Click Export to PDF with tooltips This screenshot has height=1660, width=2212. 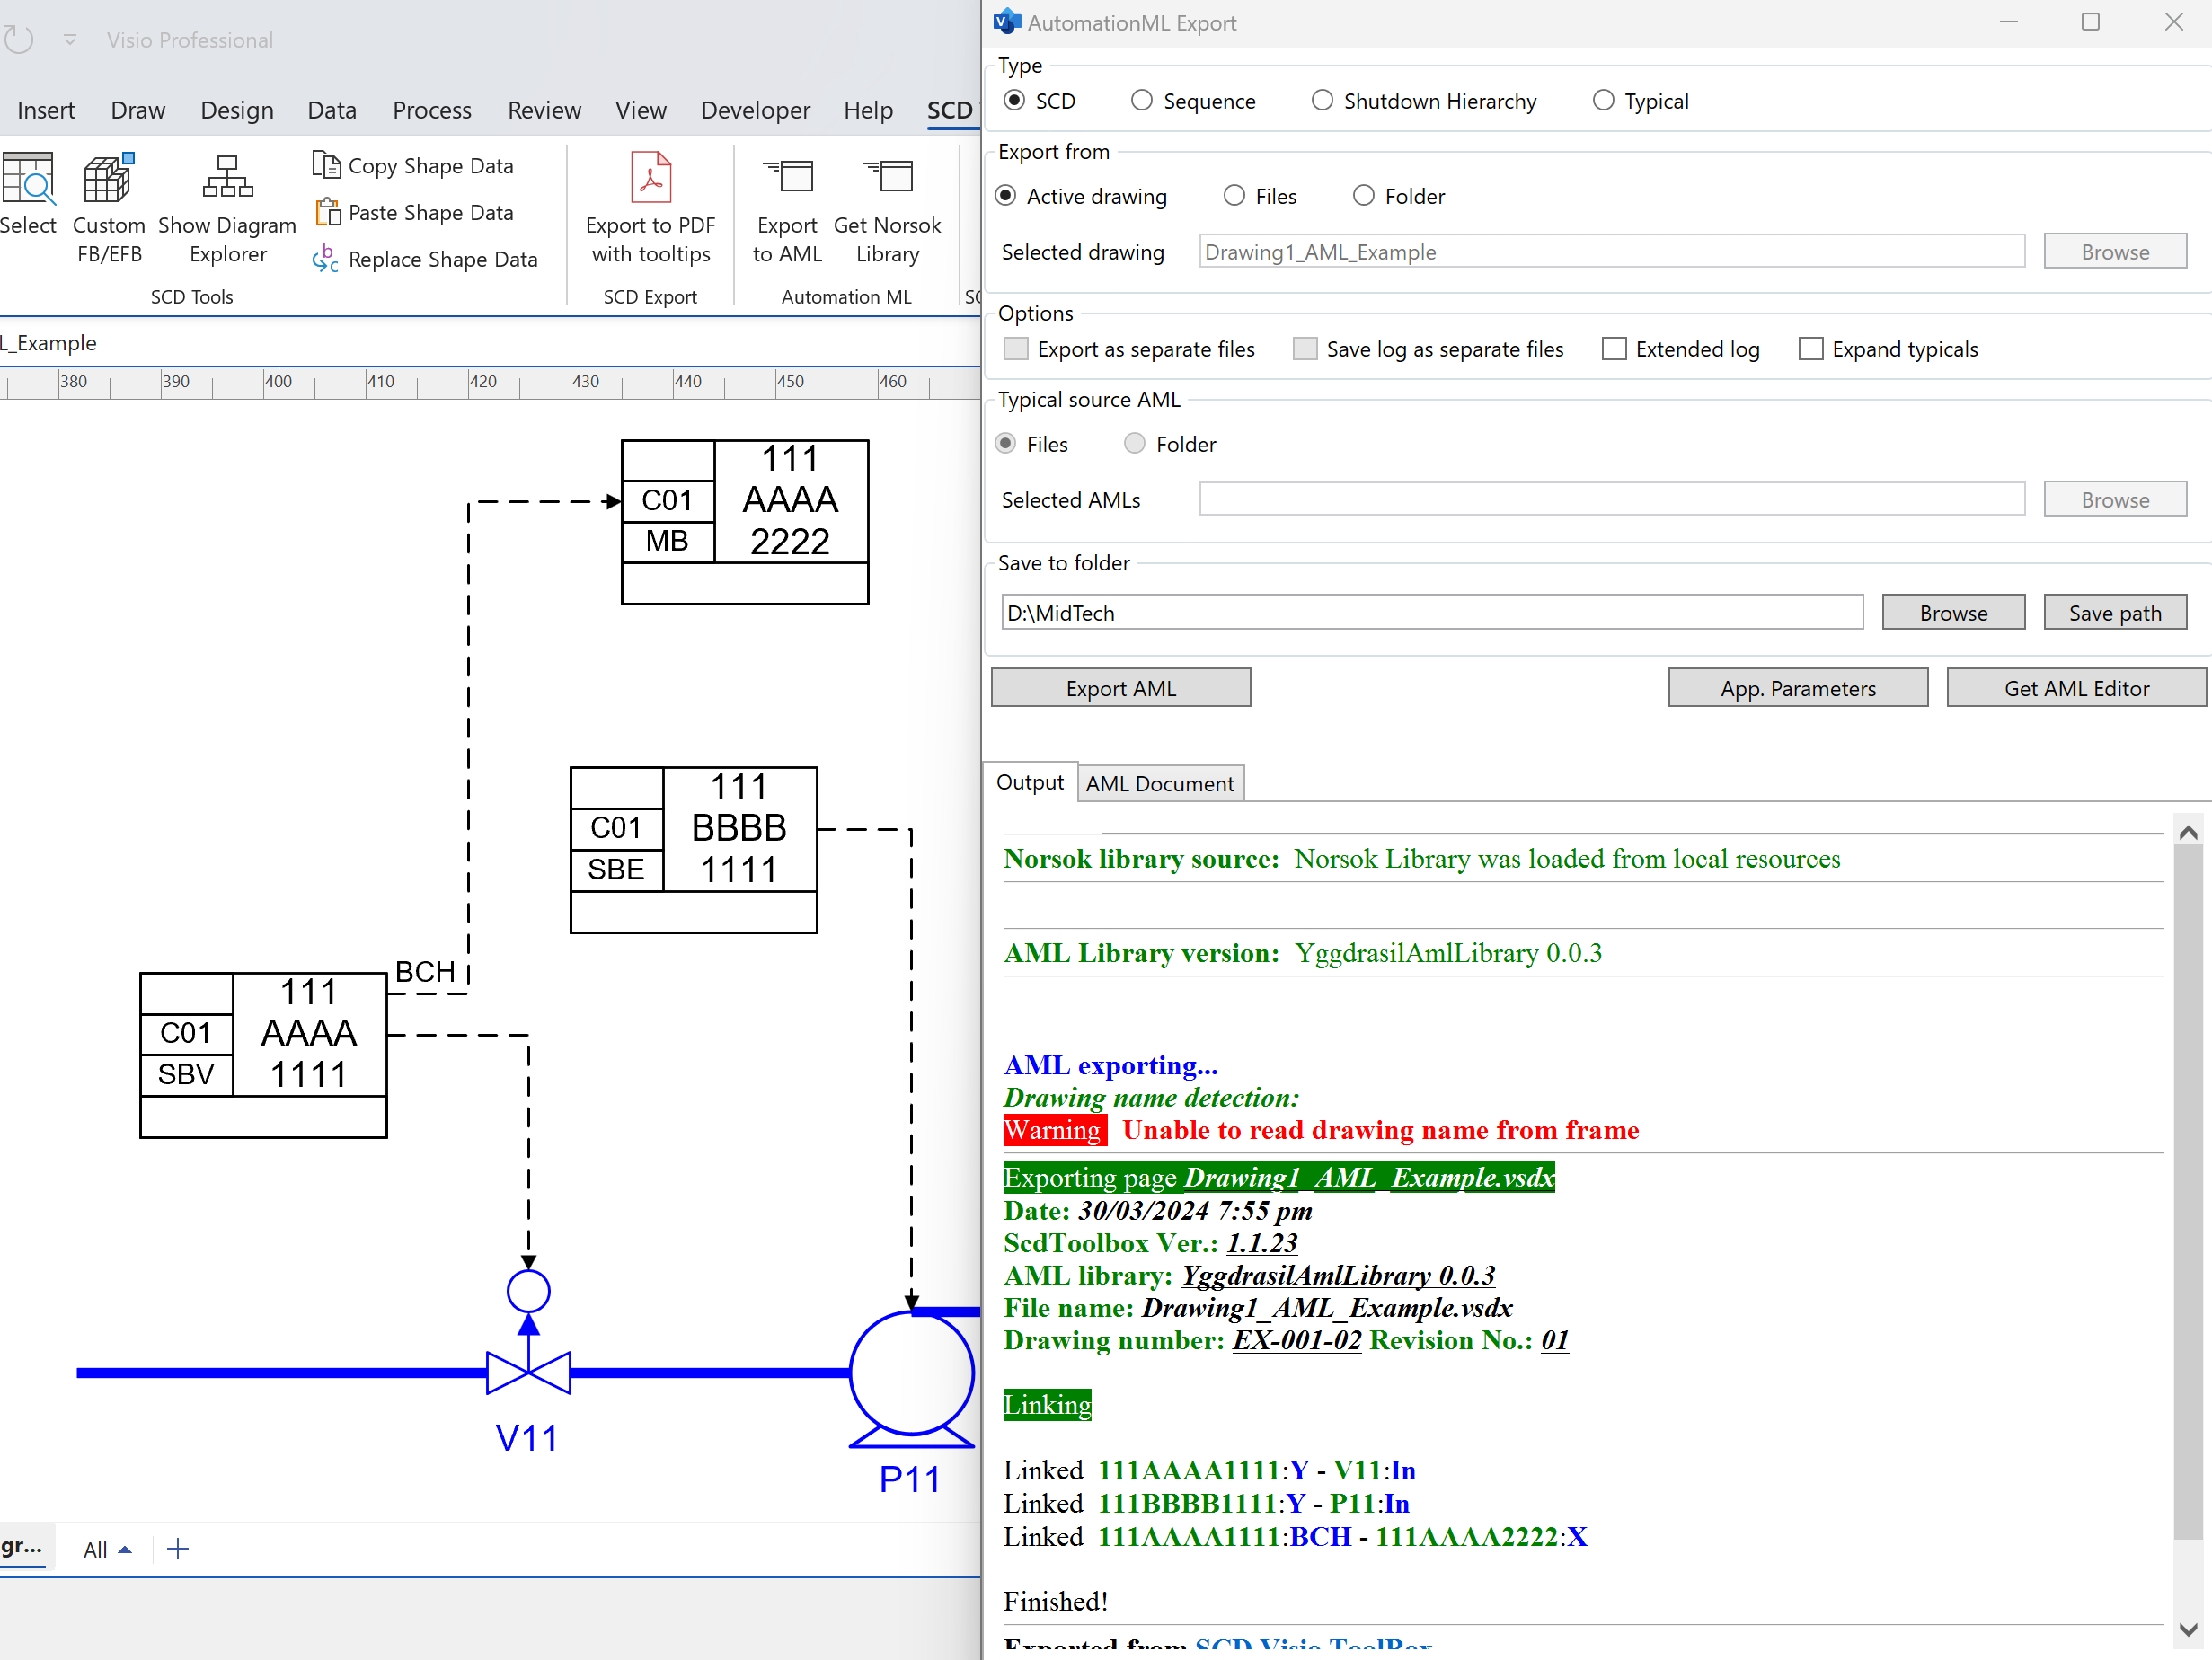pyautogui.click(x=650, y=208)
